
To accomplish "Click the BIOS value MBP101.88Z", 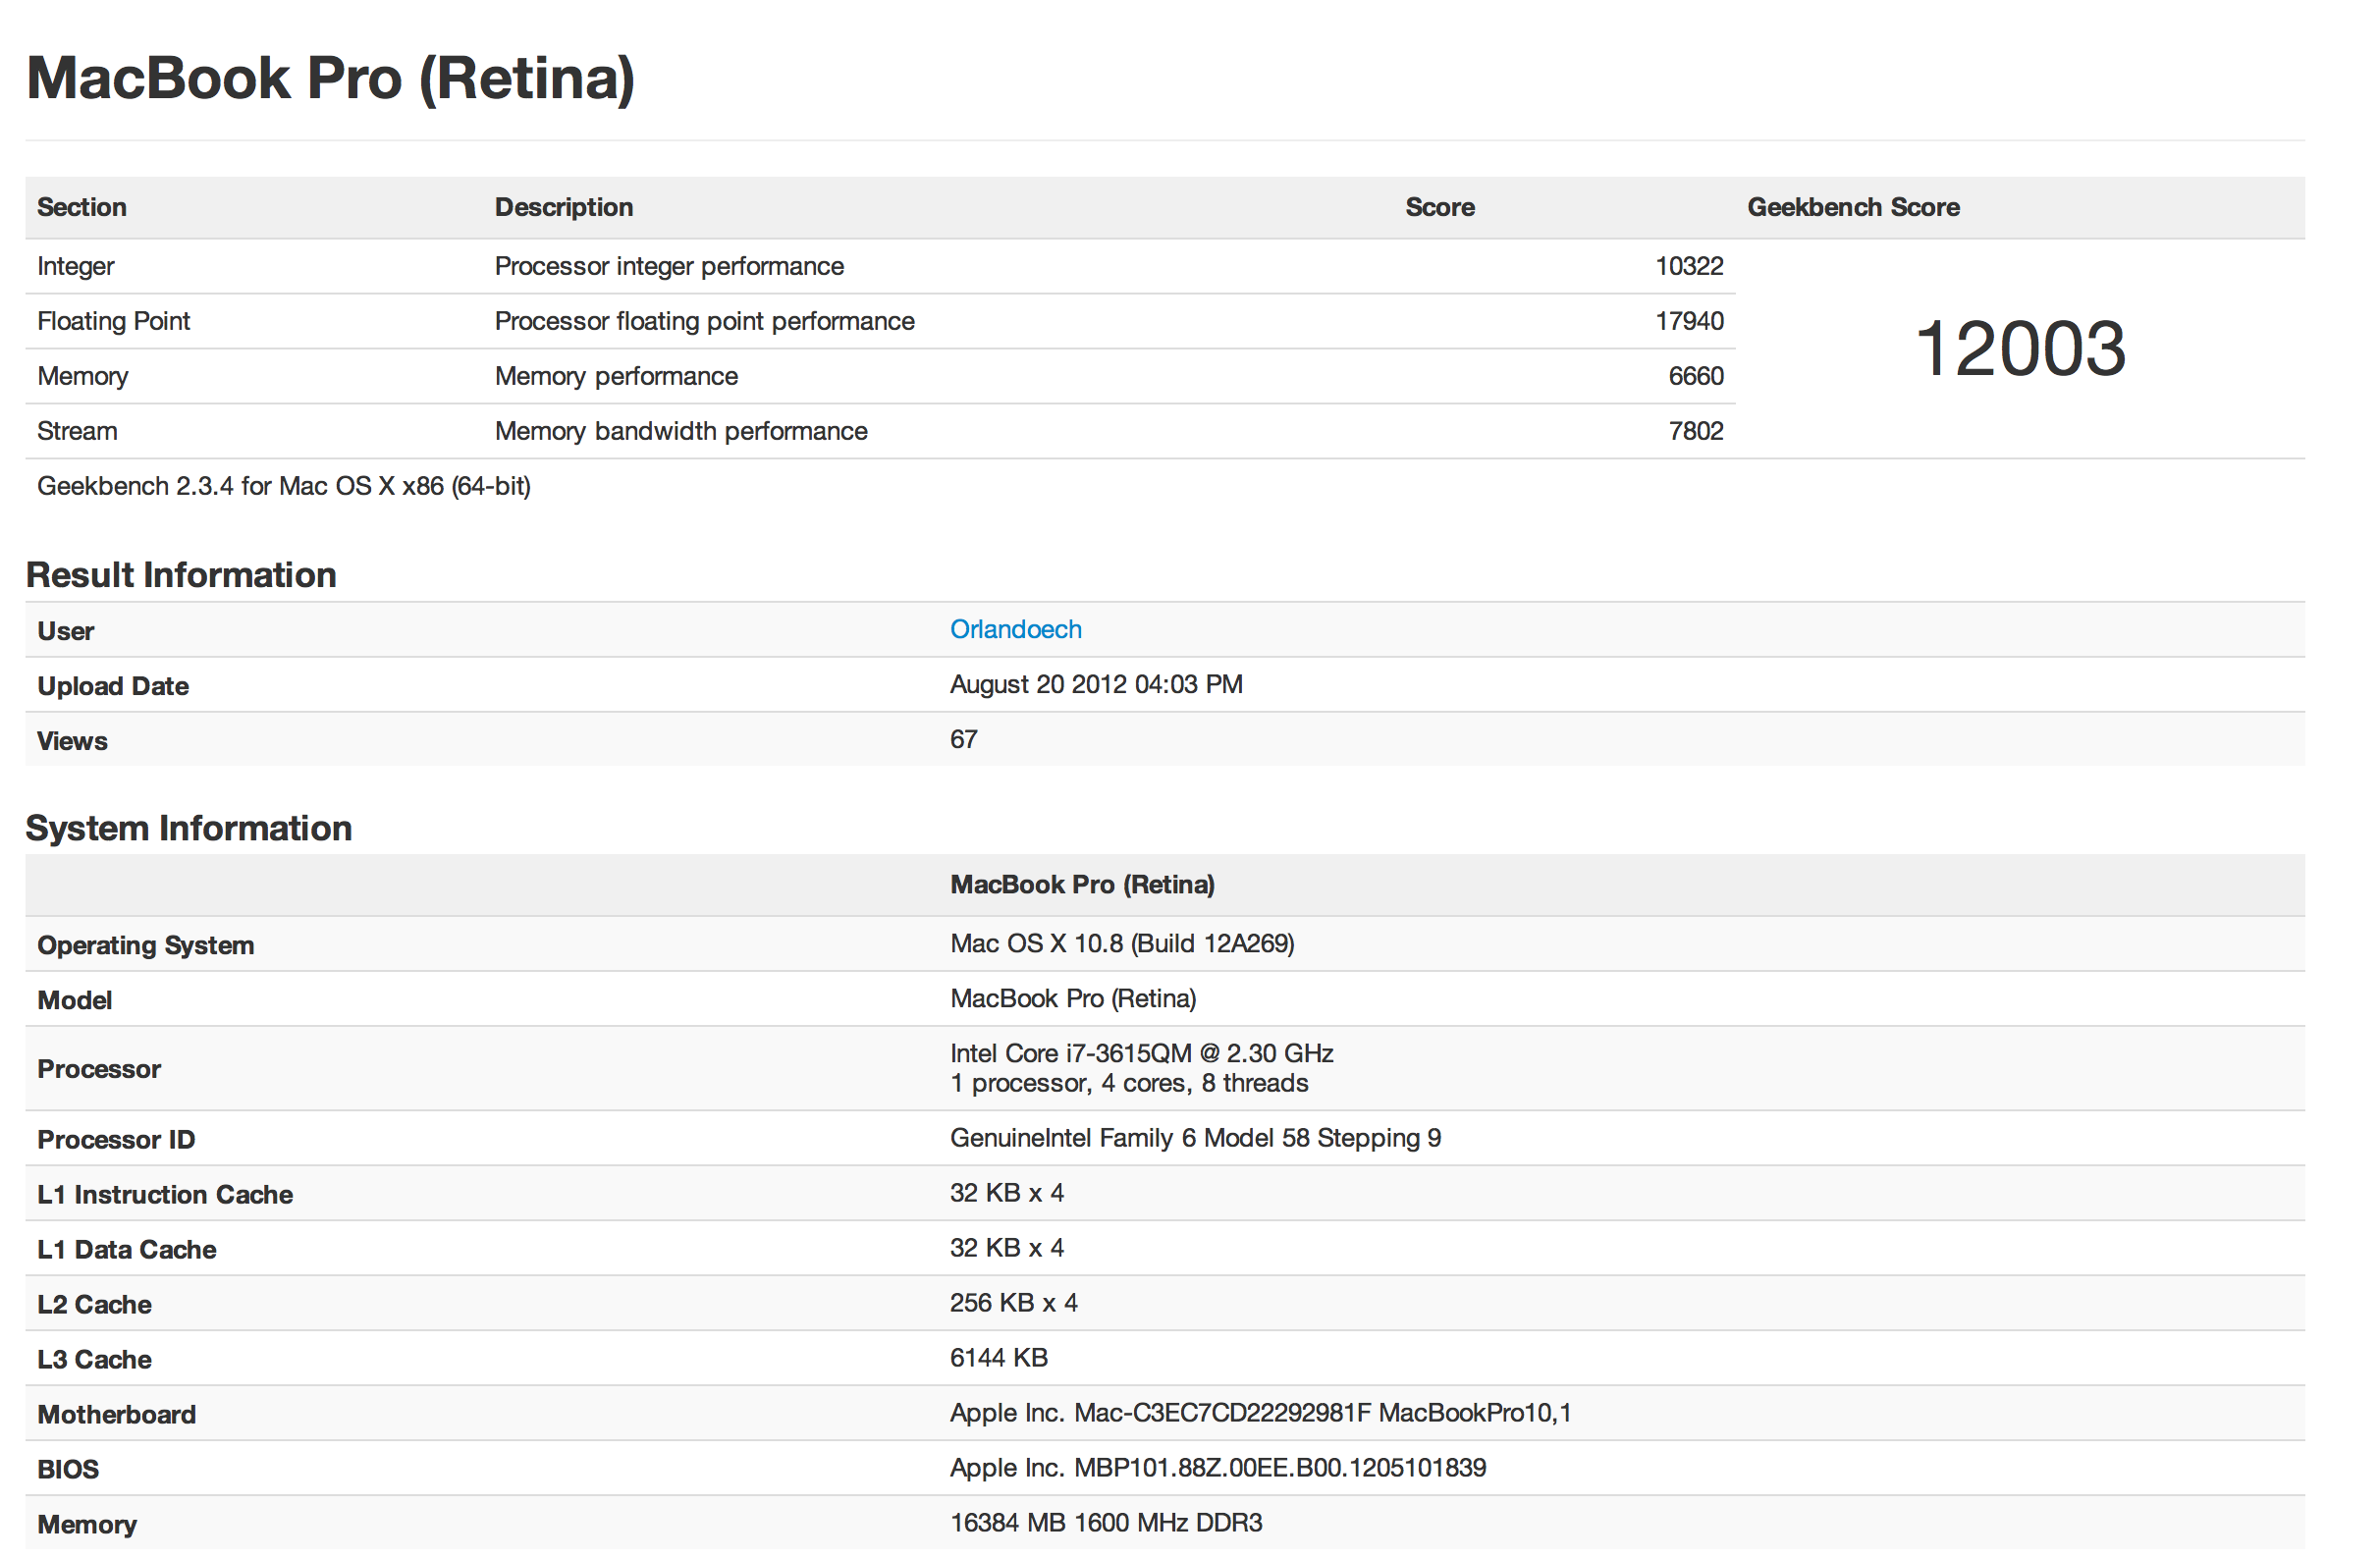I will pyautogui.click(x=1218, y=1468).
